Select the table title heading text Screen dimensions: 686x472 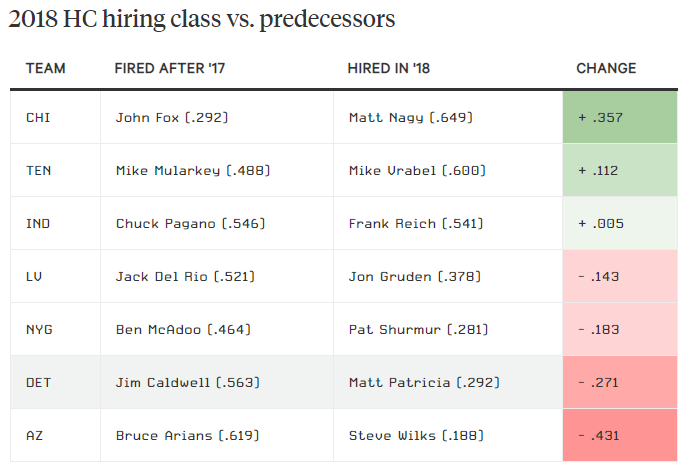[x=201, y=20]
